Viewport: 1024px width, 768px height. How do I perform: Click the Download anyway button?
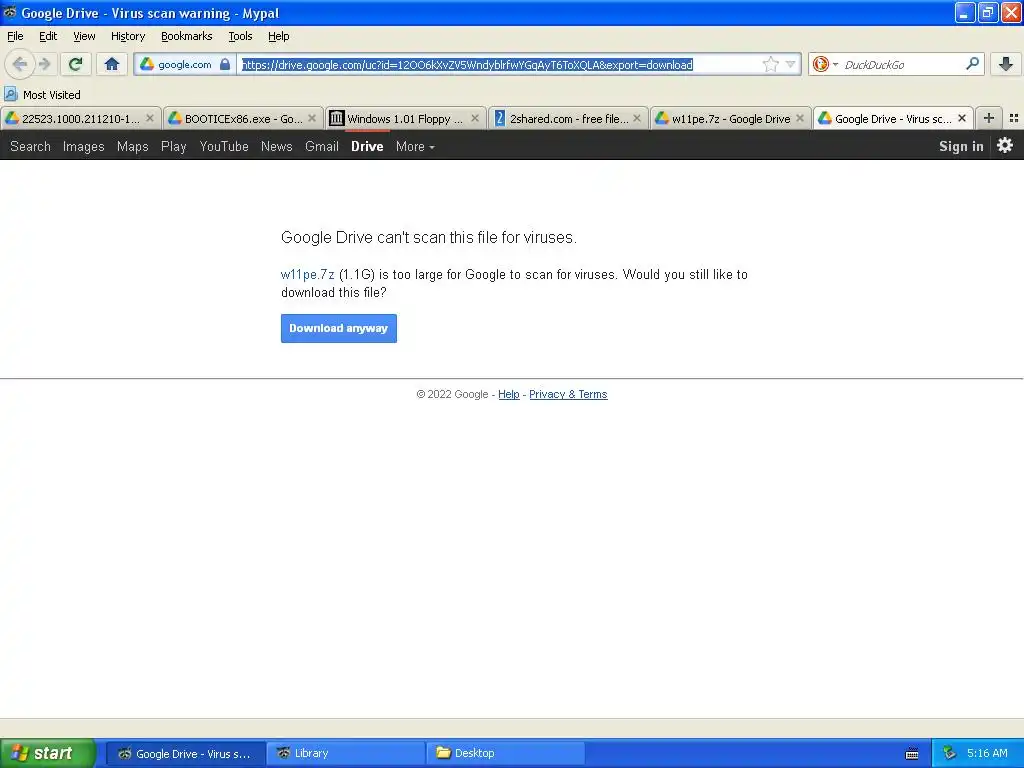(339, 328)
